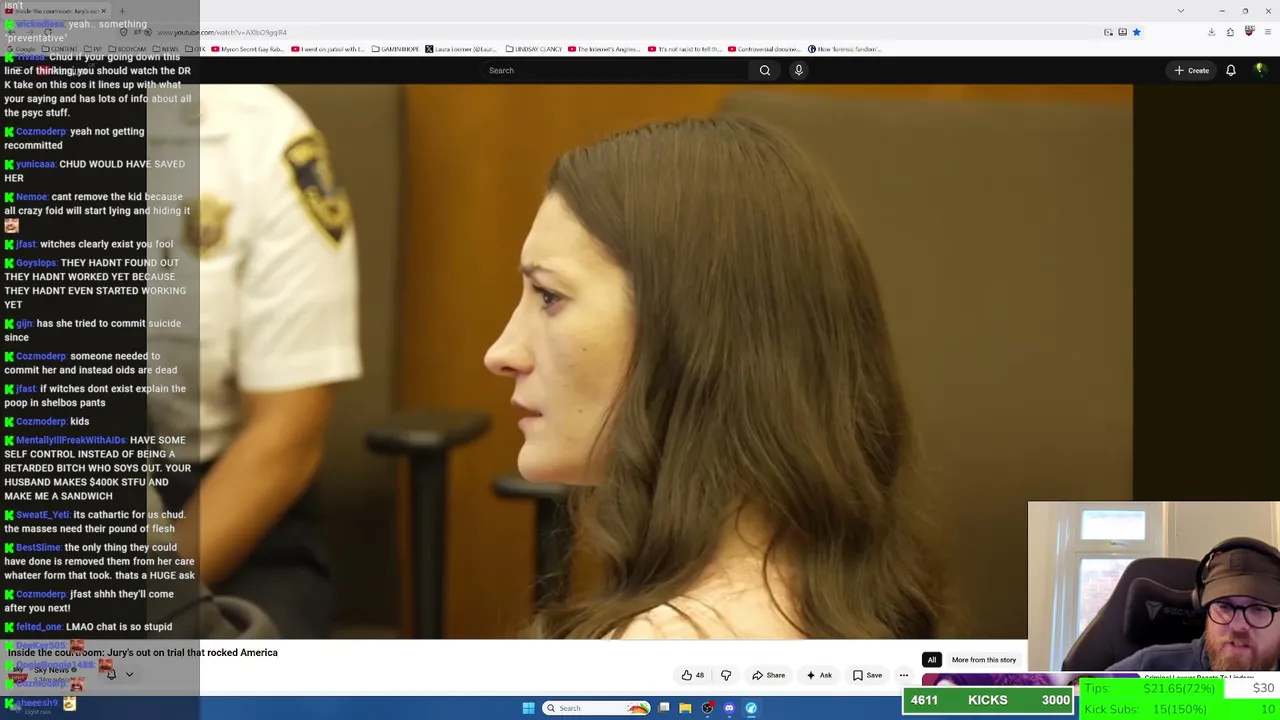Click the video title text
Screen dimensions: 1280x720
click(143, 652)
